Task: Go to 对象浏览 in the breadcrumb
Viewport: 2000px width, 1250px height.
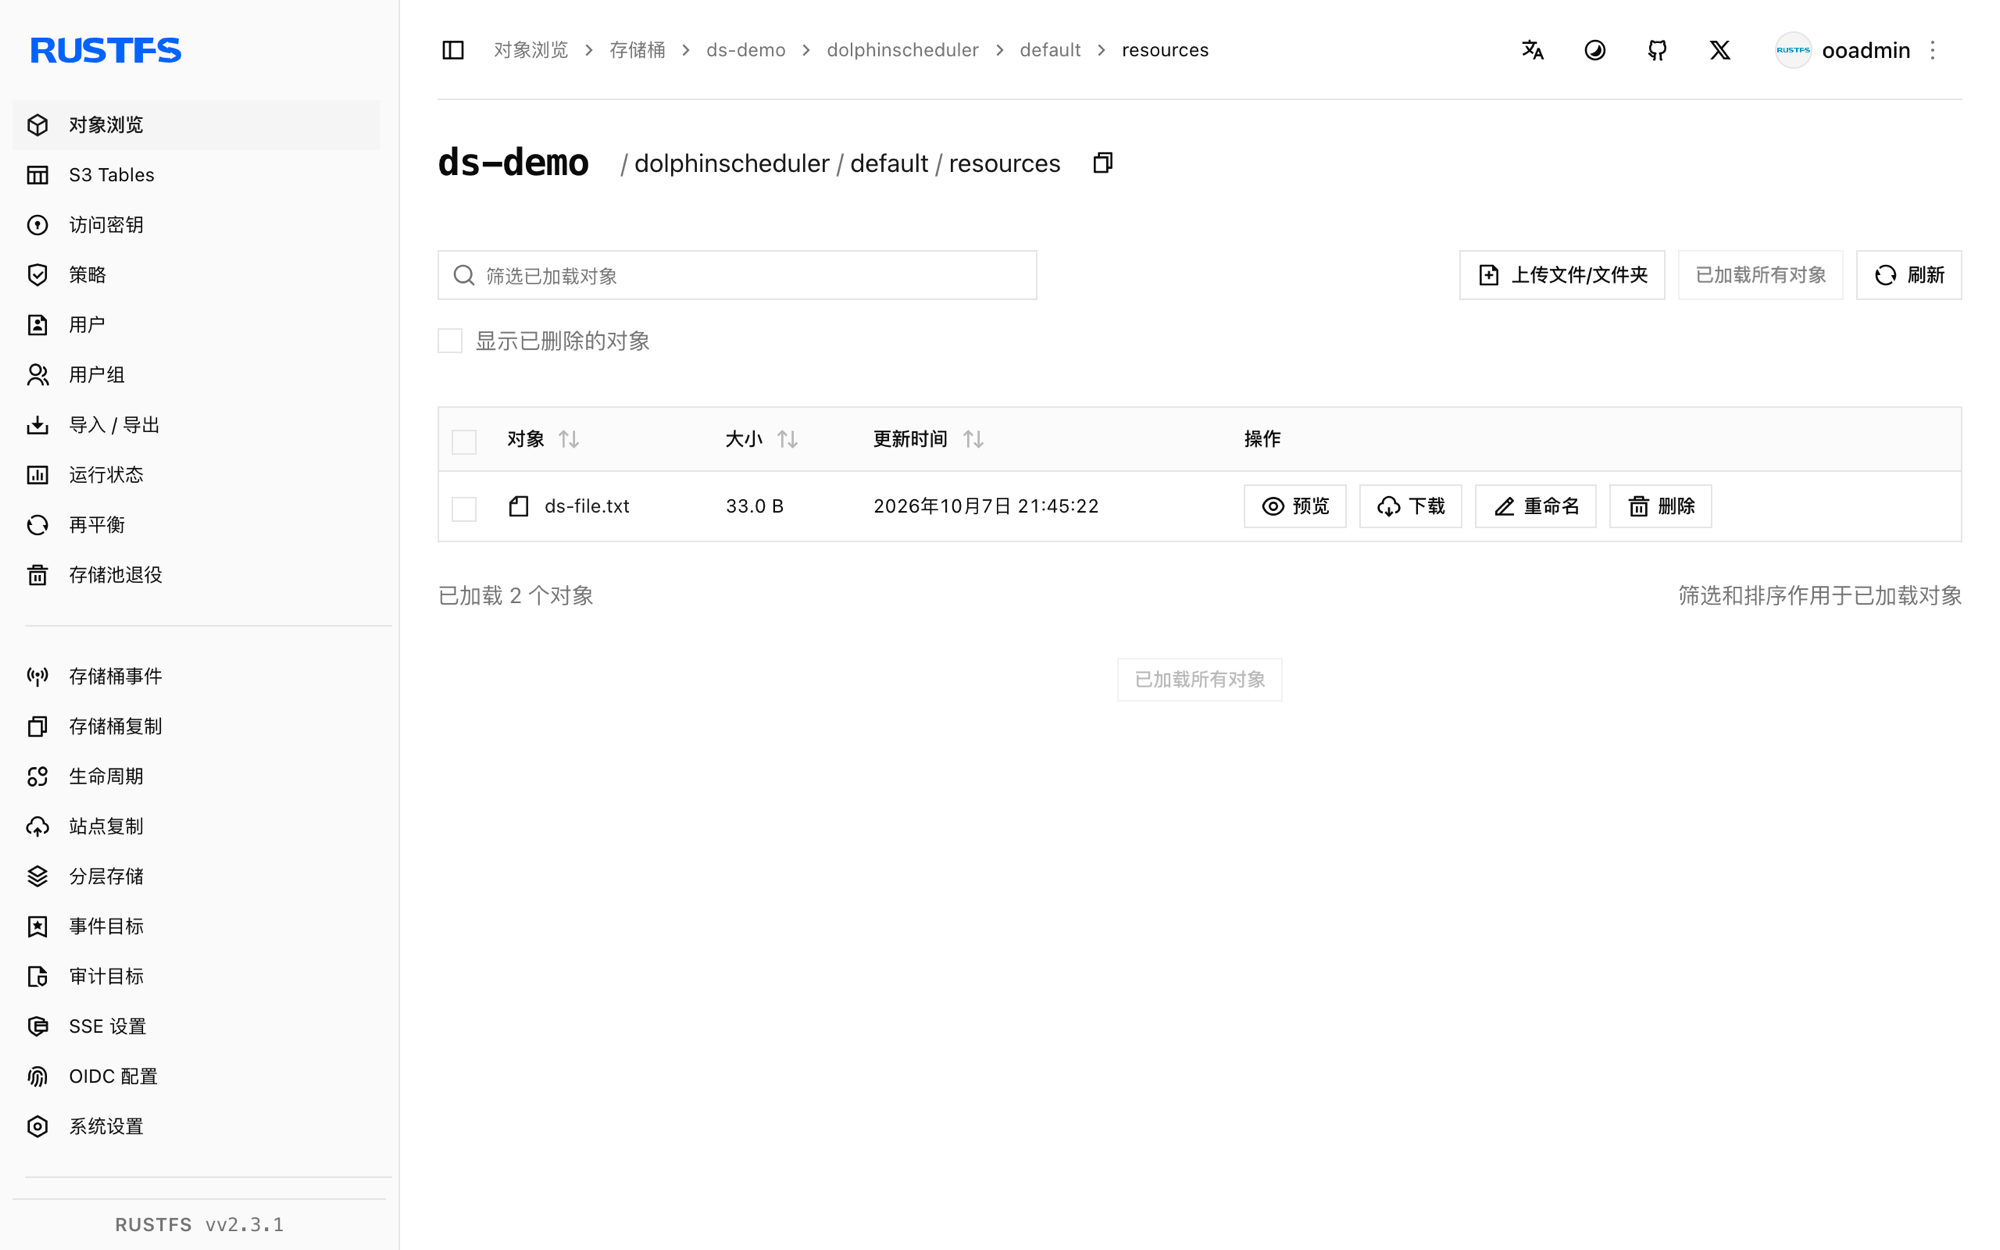Action: point(531,50)
